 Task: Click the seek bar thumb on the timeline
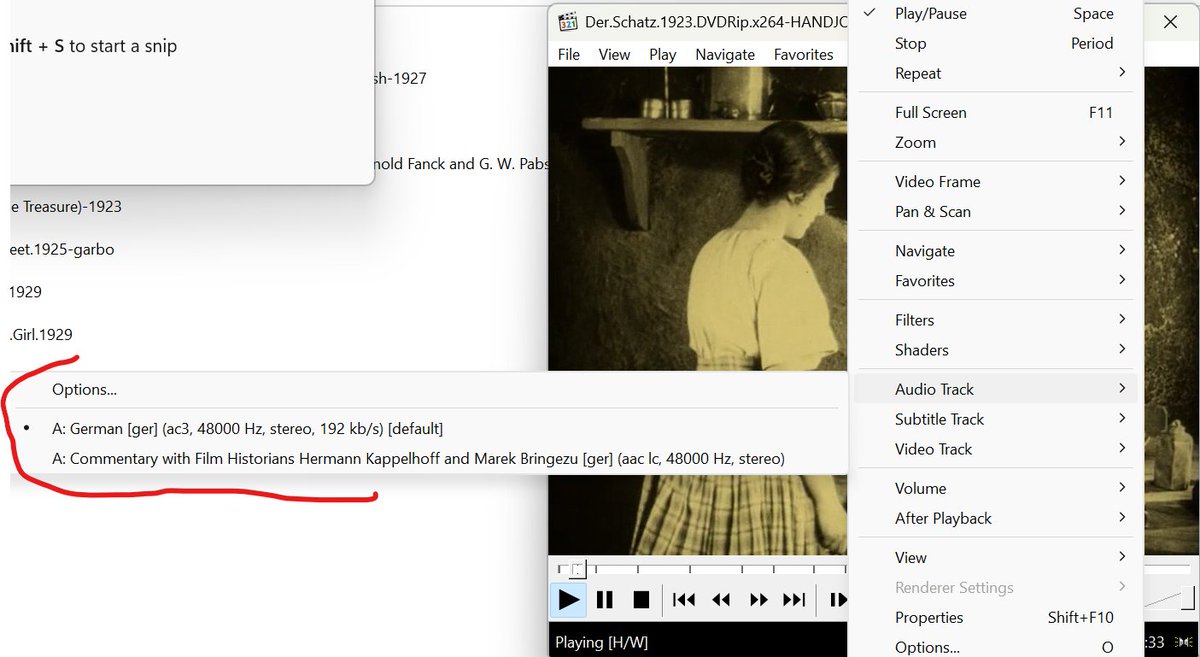577,569
